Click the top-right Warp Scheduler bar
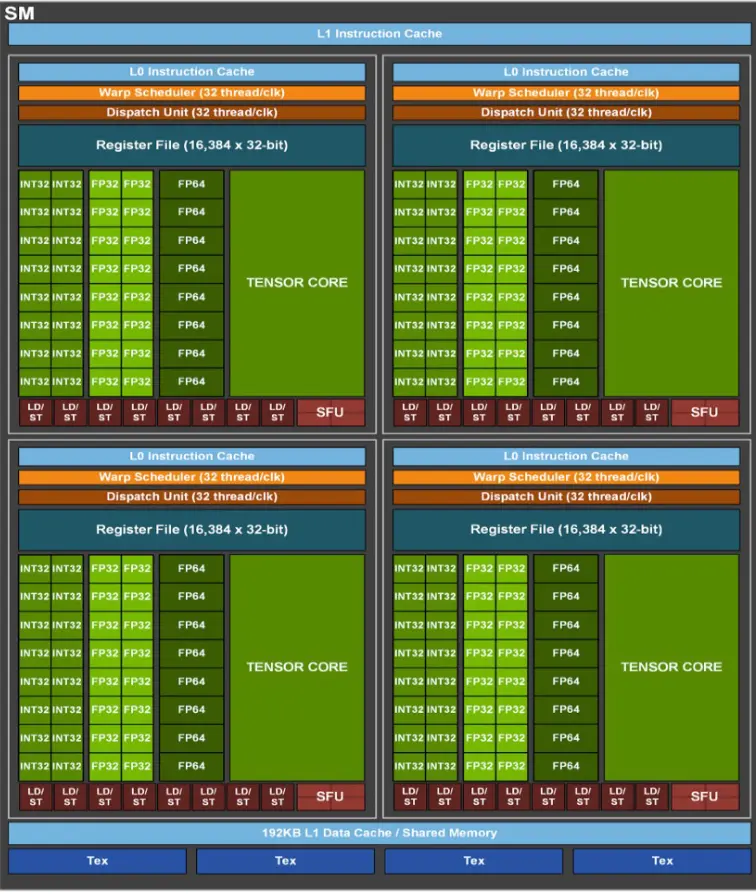The width and height of the screenshot is (756, 894). point(566,92)
